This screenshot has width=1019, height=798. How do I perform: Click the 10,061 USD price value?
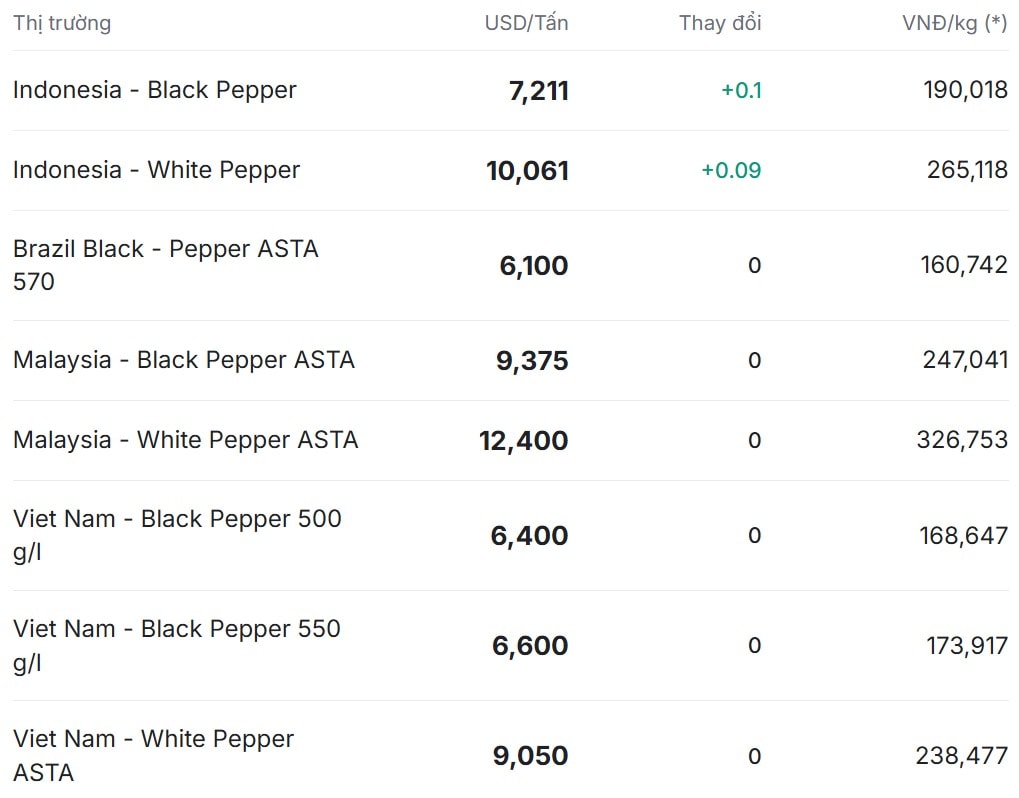527,171
